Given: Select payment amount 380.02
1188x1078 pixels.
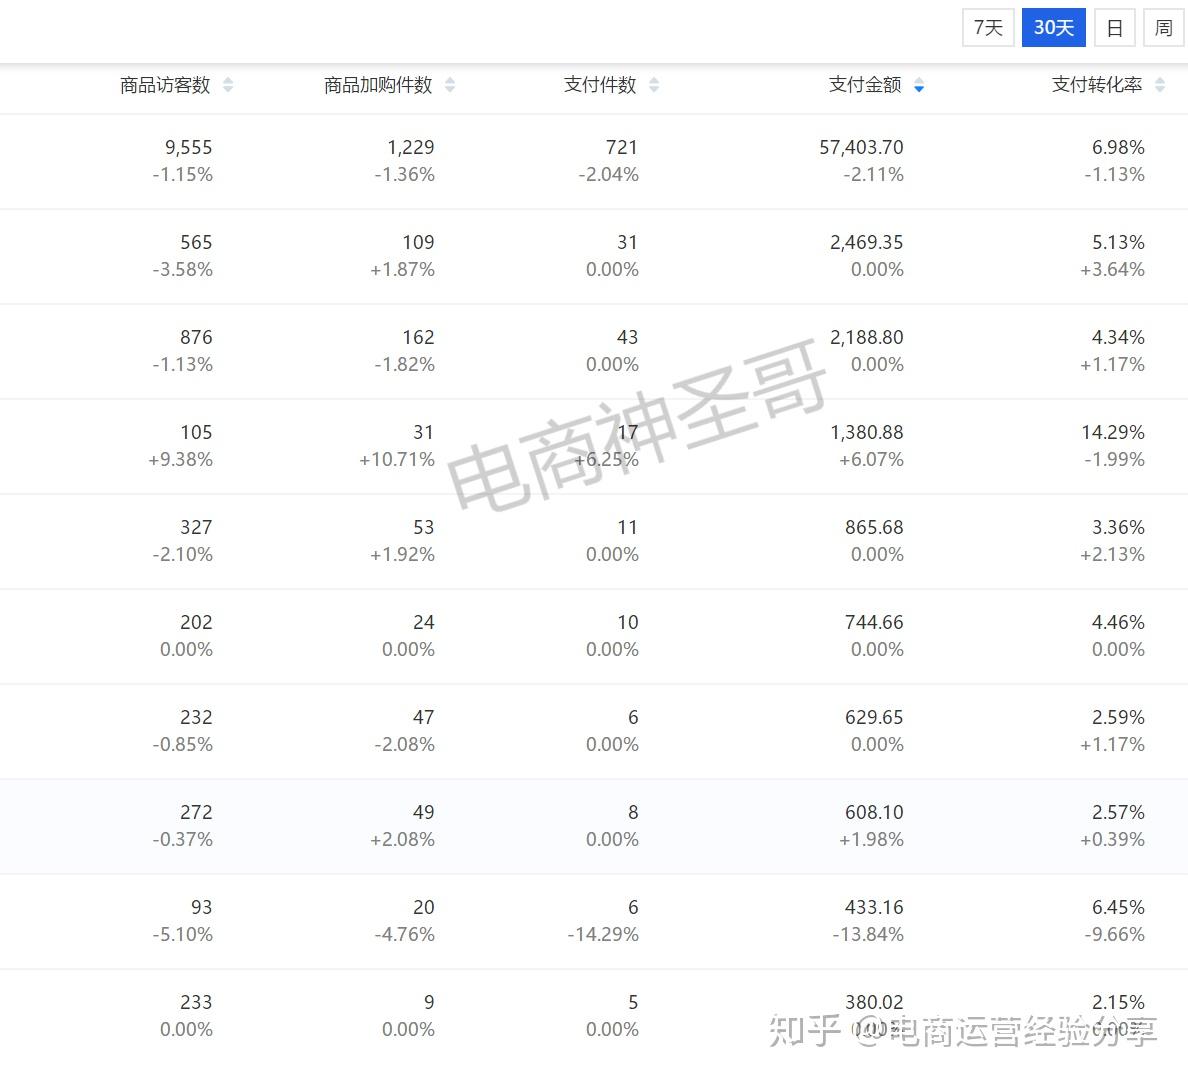Looking at the screenshot, I should 874,1003.
